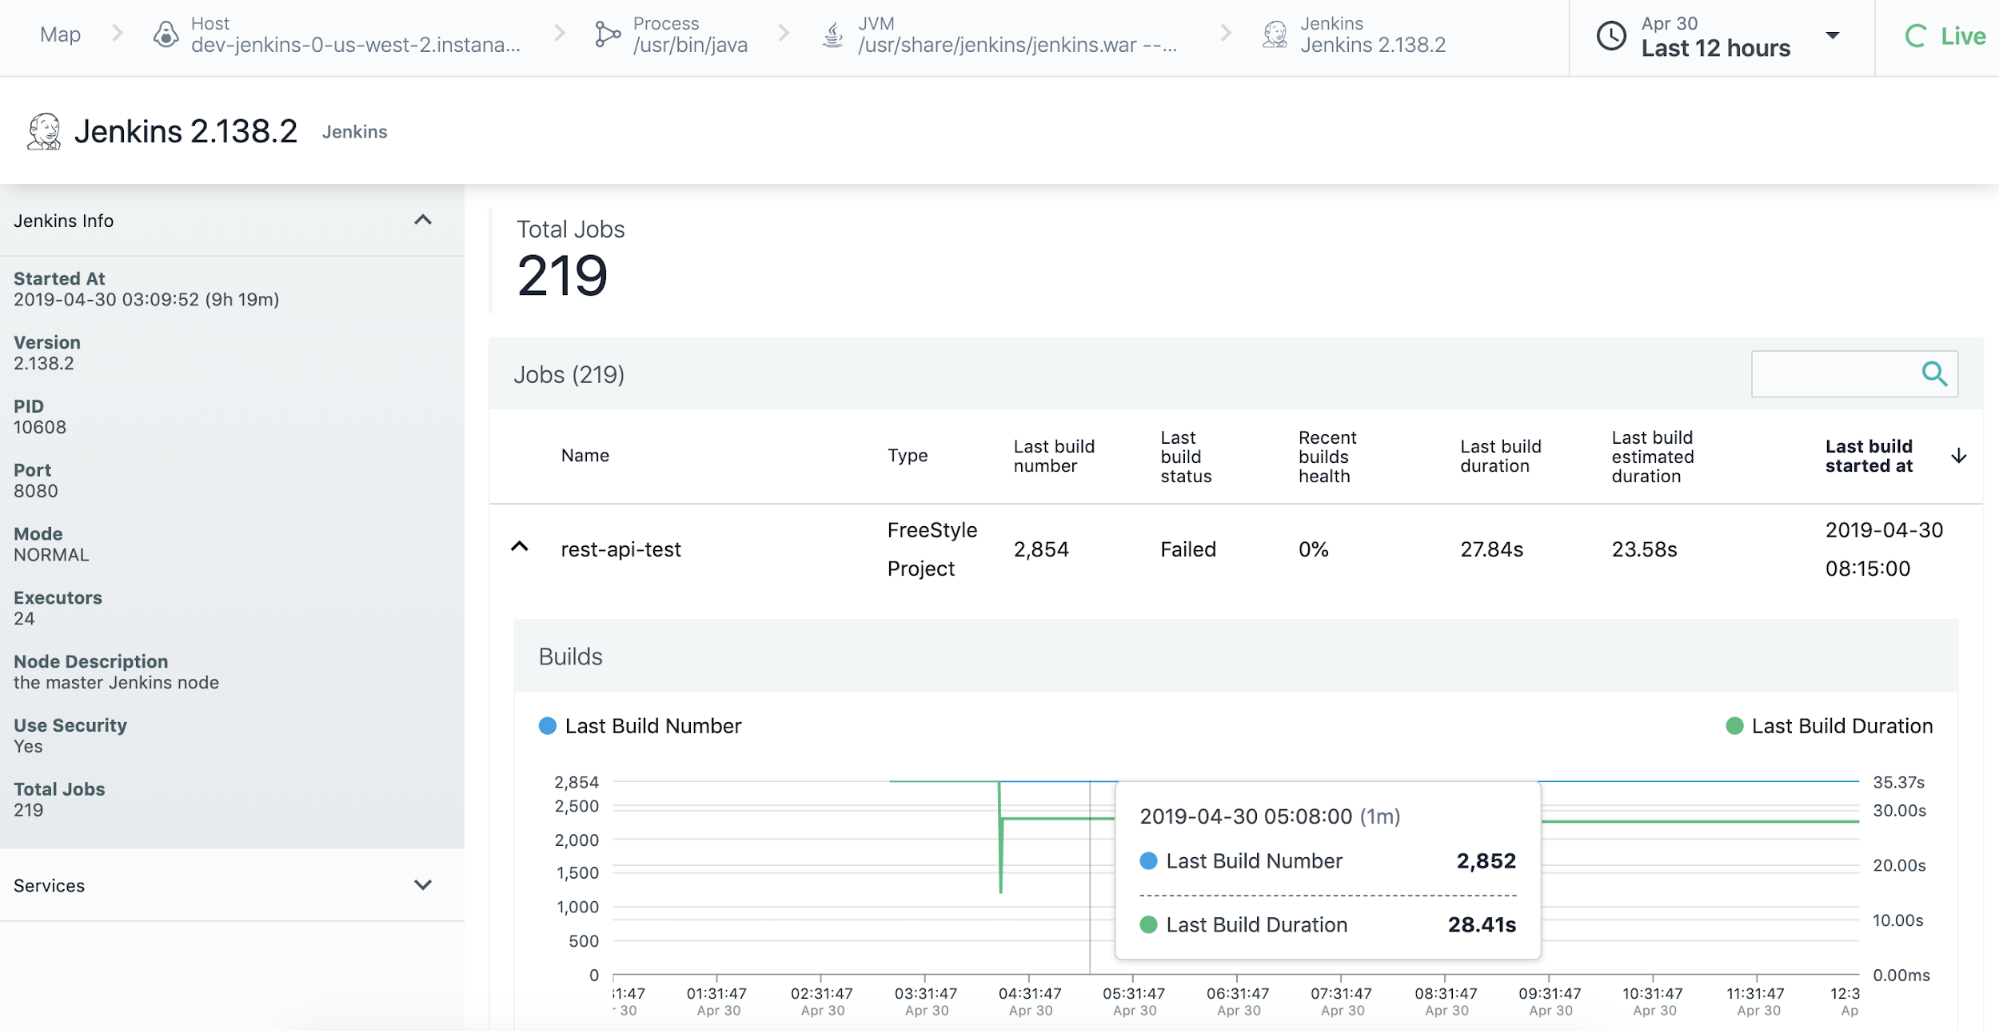The image size is (1999, 1032).
Task: Sort by Last build status column
Action: (1186, 457)
